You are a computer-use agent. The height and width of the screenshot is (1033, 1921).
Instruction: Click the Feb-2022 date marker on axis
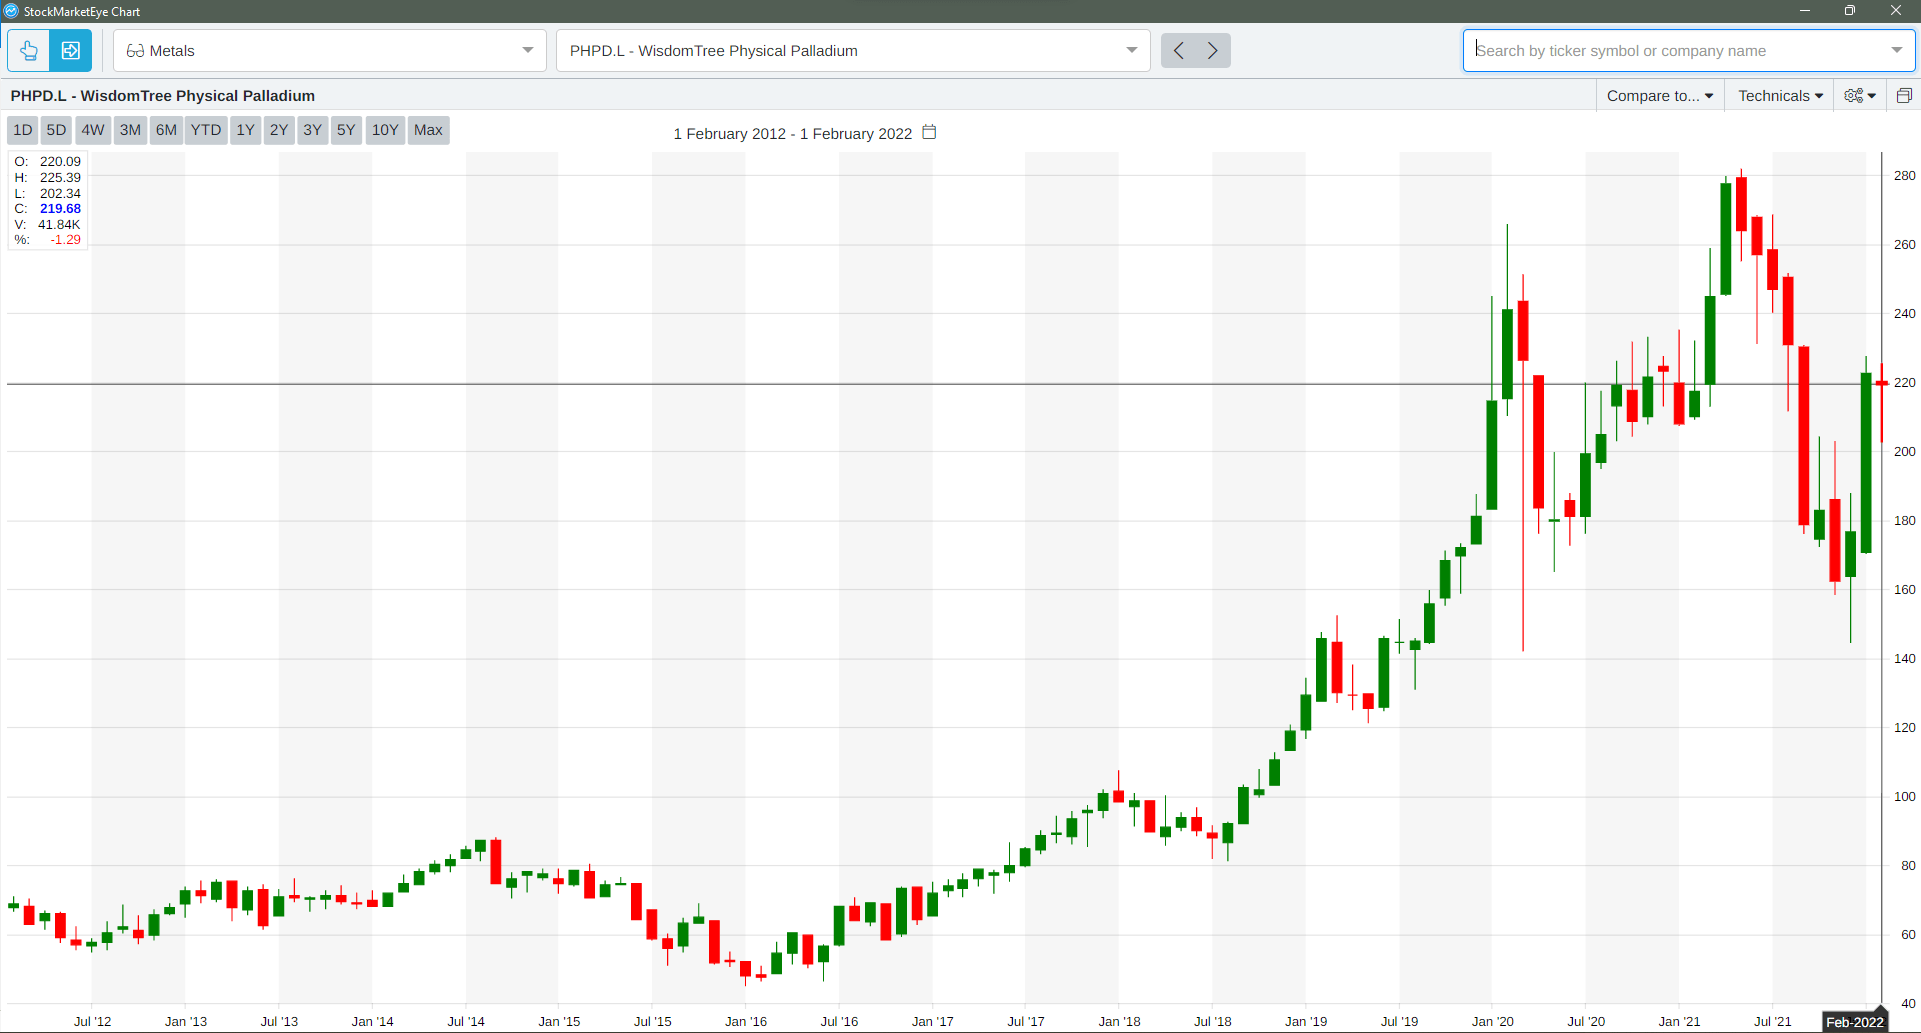pyautogui.click(x=1854, y=1022)
